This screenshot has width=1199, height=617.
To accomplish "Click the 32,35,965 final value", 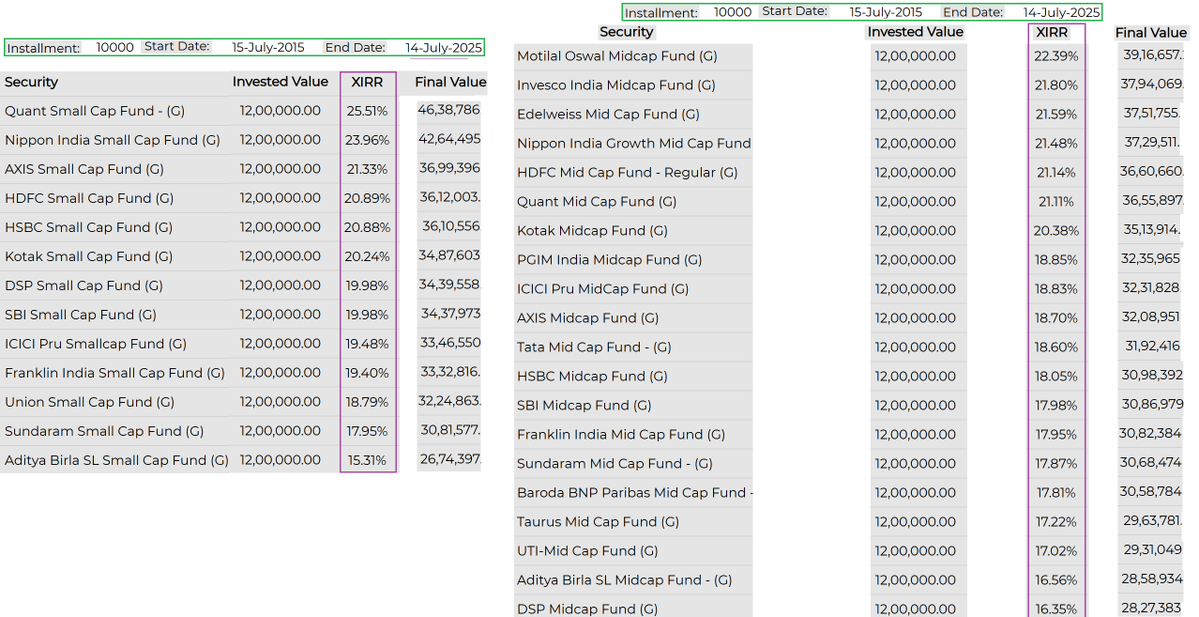I will [x=1151, y=258].
